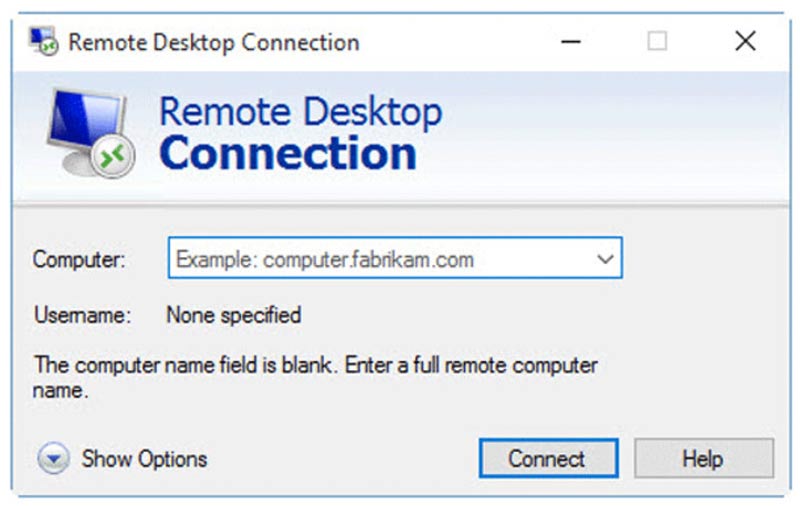Image resolution: width=800 pixels, height=506 pixels.
Task: Click the Show Options round arrow icon
Action: [53, 459]
